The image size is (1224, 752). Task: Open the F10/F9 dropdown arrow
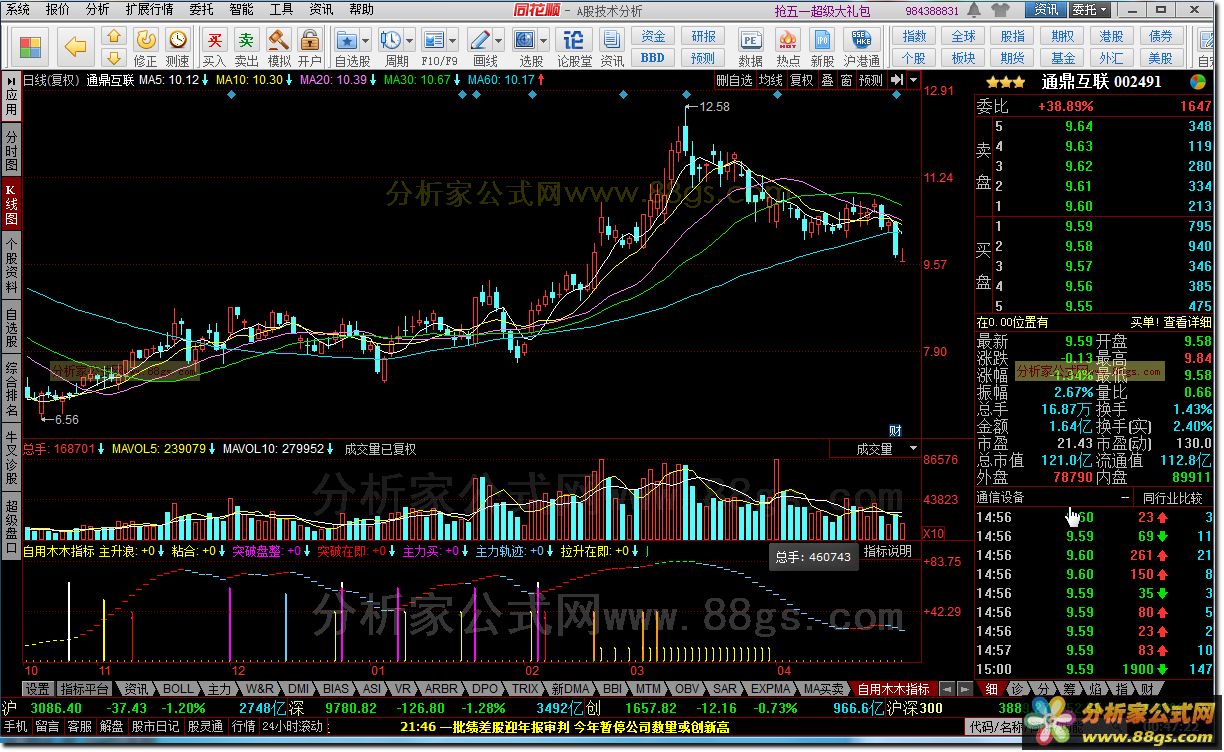(x=453, y=41)
